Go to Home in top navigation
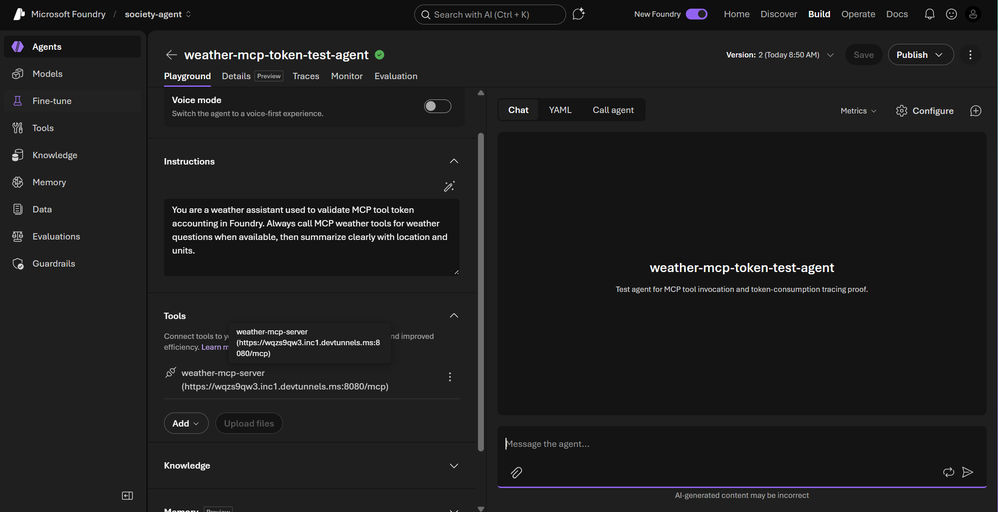Image resolution: width=998 pixels, height=512 pixels. 736,14
